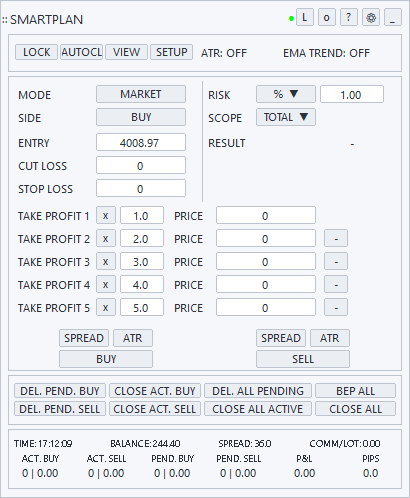Minimize the SmartPlan panel with underscore button
The width and height of the screenshot is (410, 498).
click(x=393, y=17)
